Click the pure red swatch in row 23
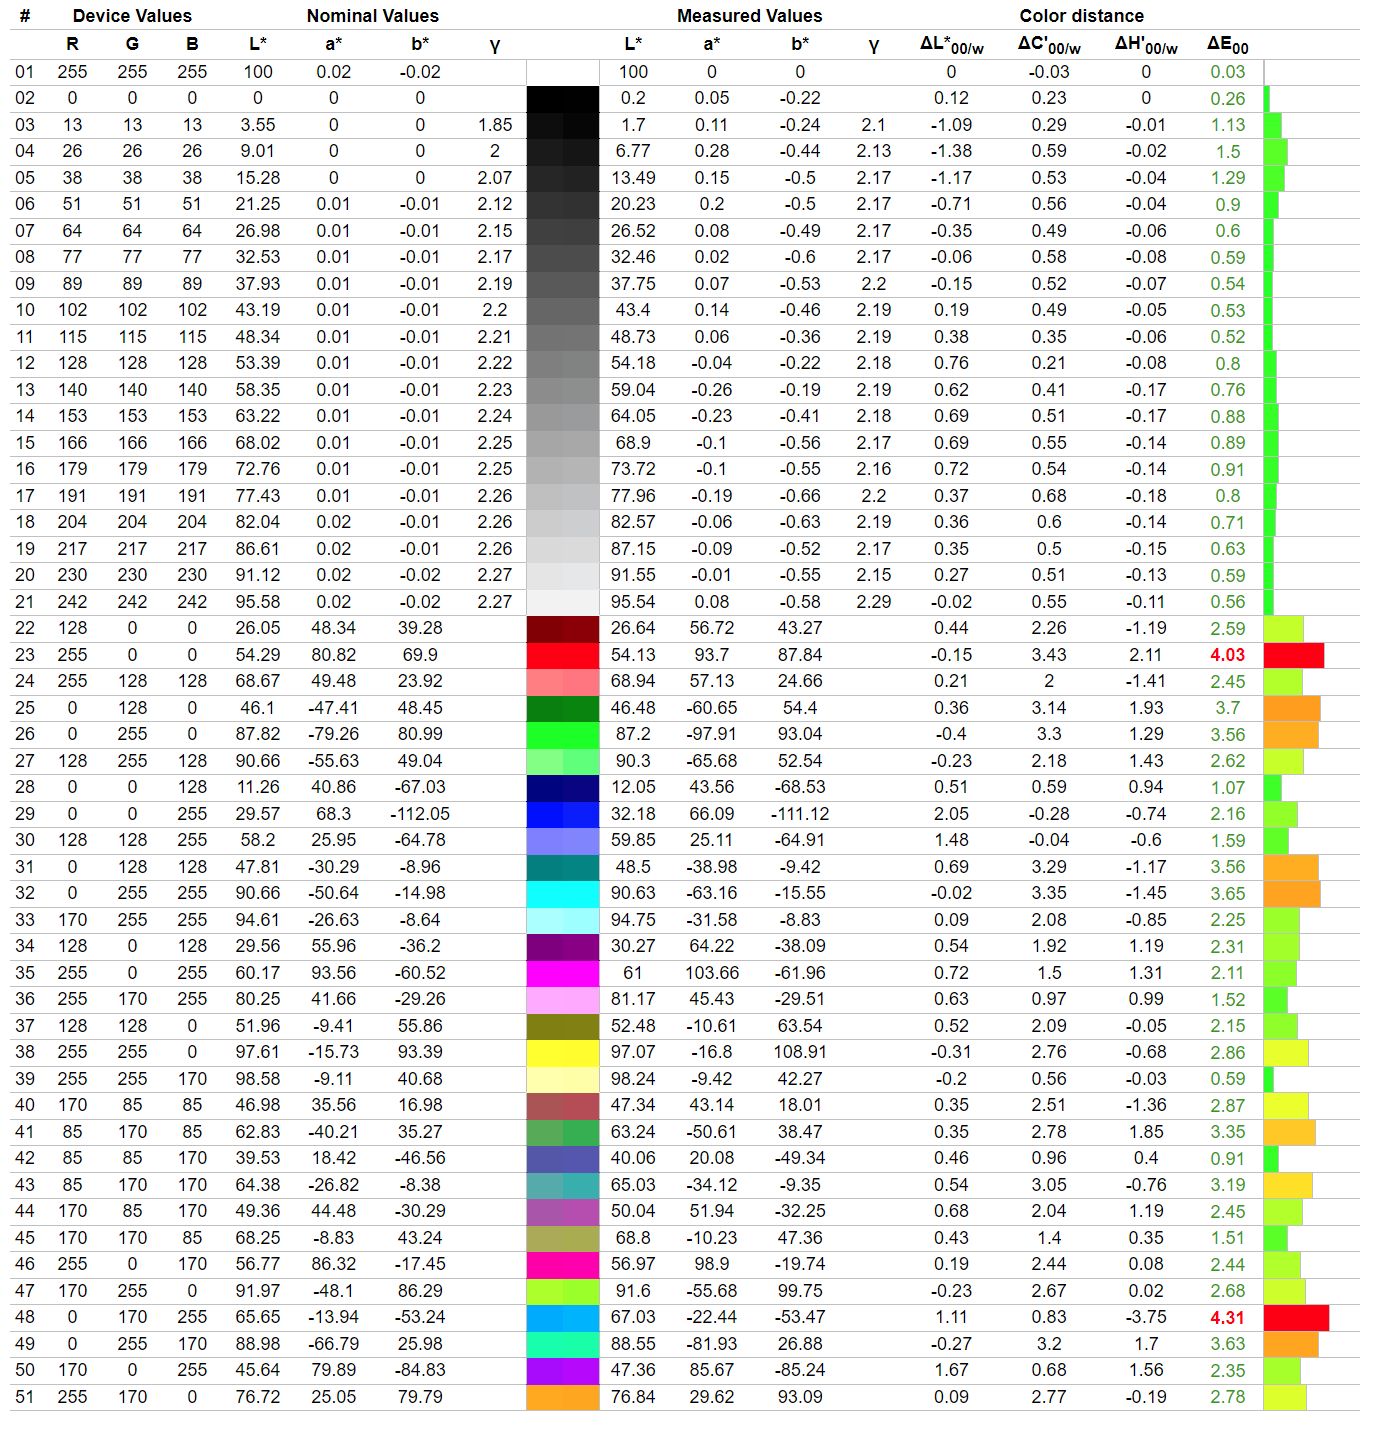1395x1434 pixels. 562,655
